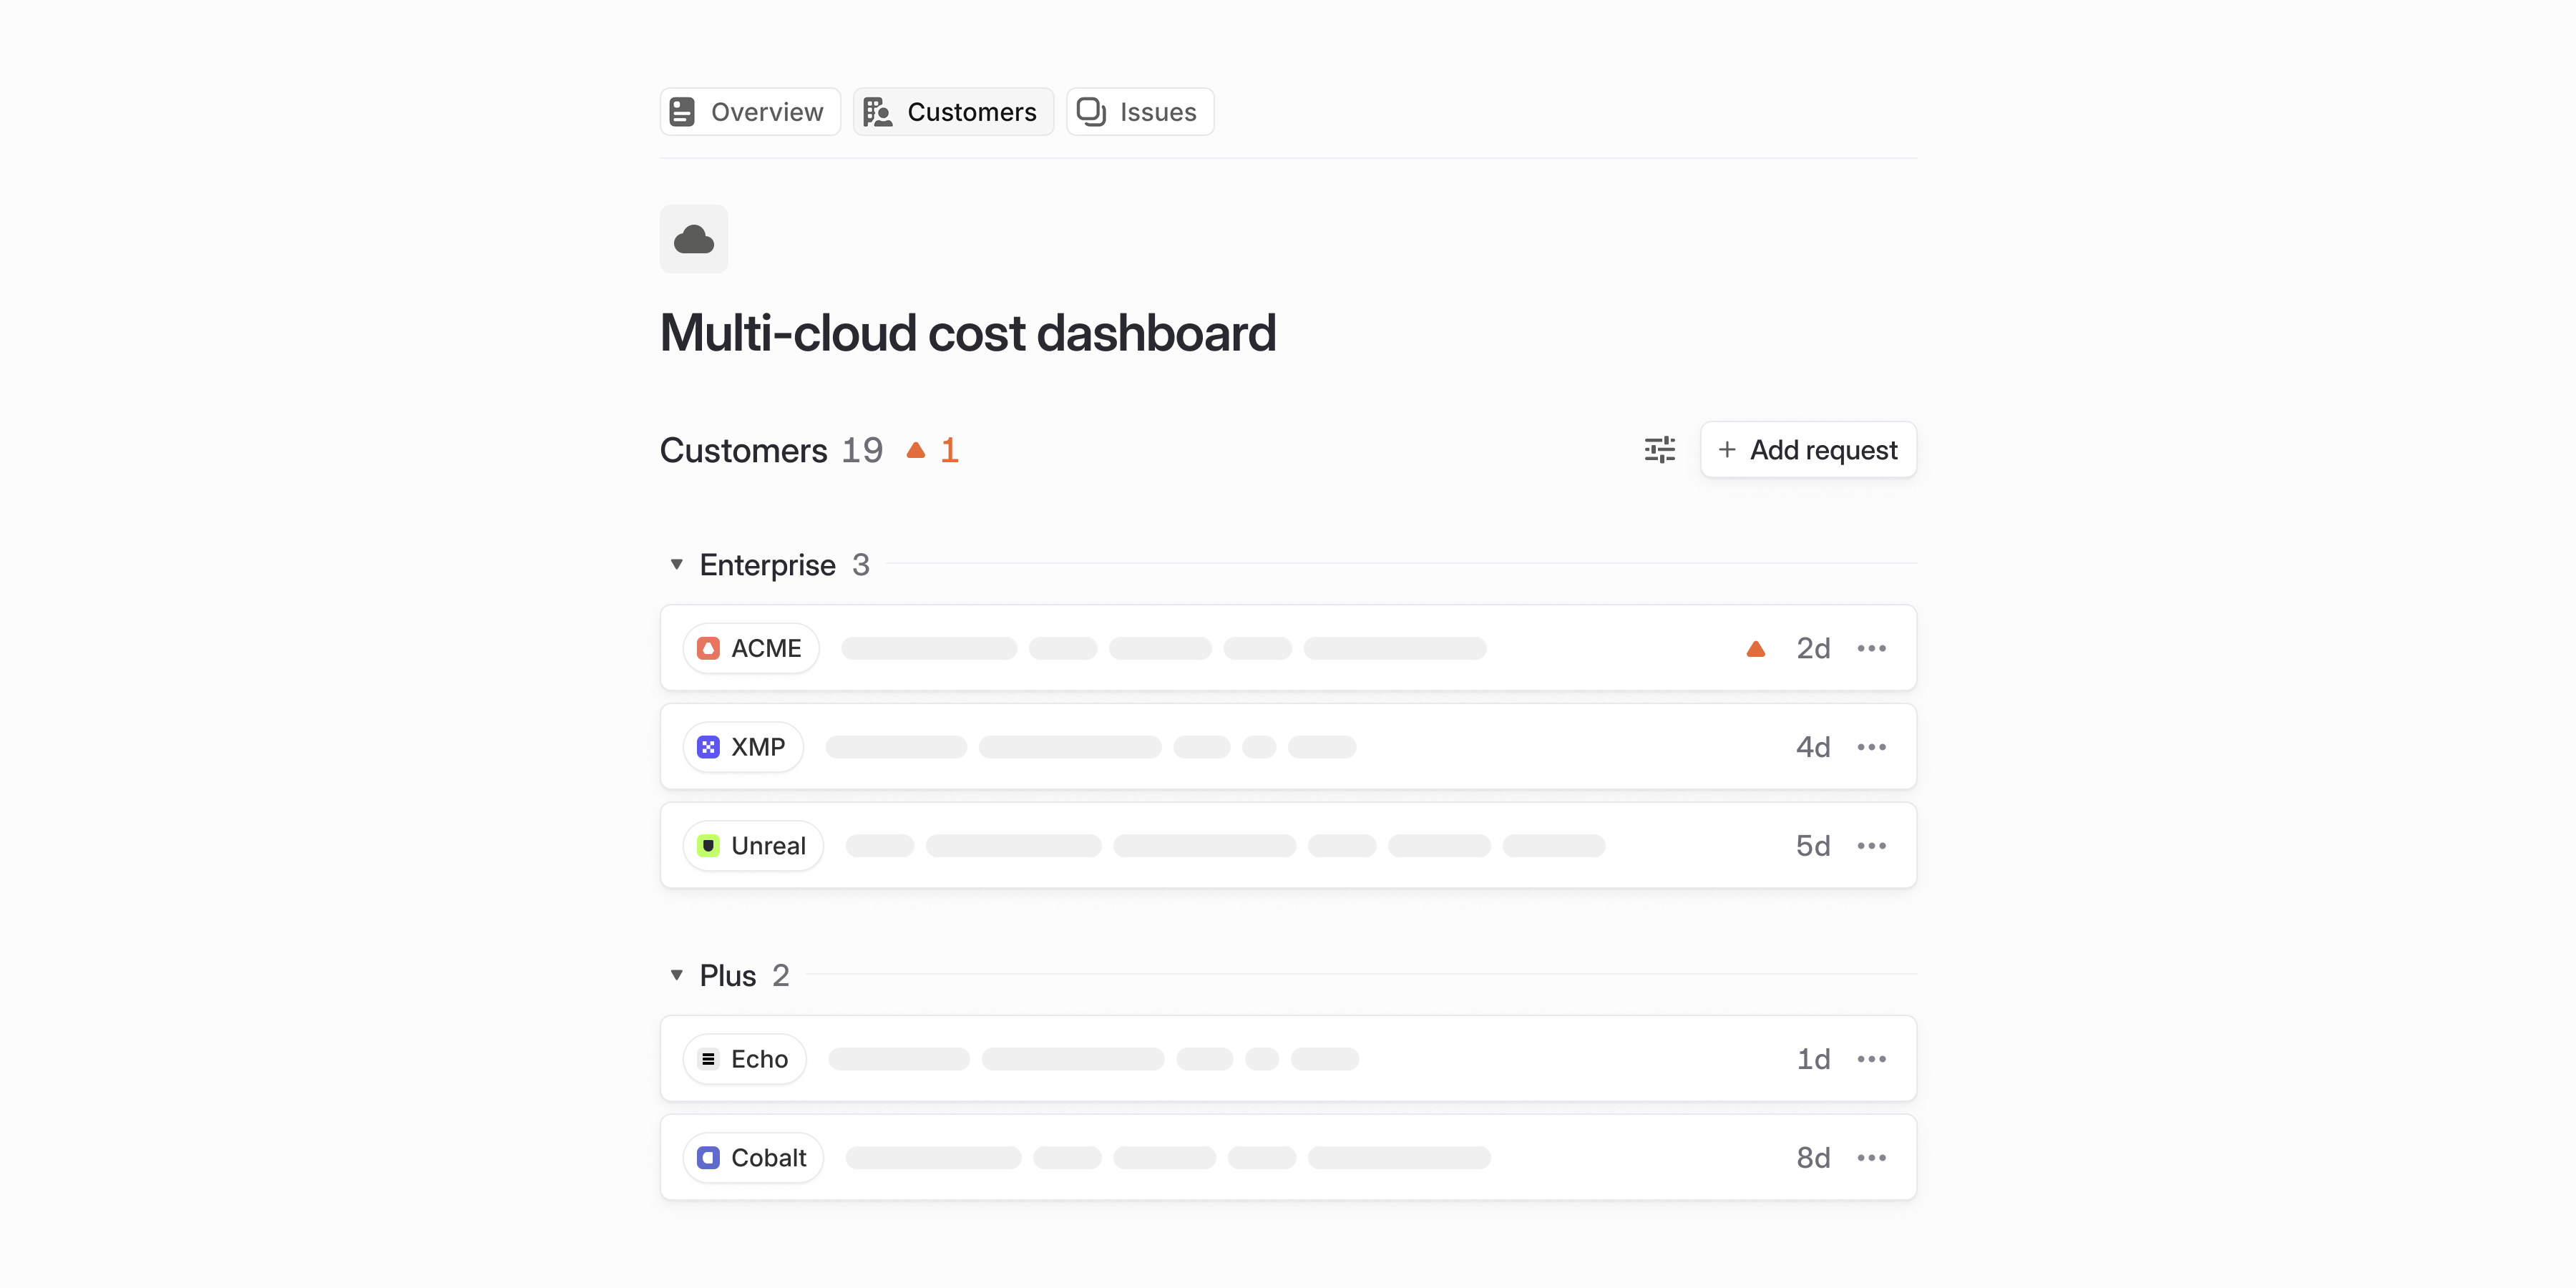Collapse the Enterprise group

click(x=677, y=565)
